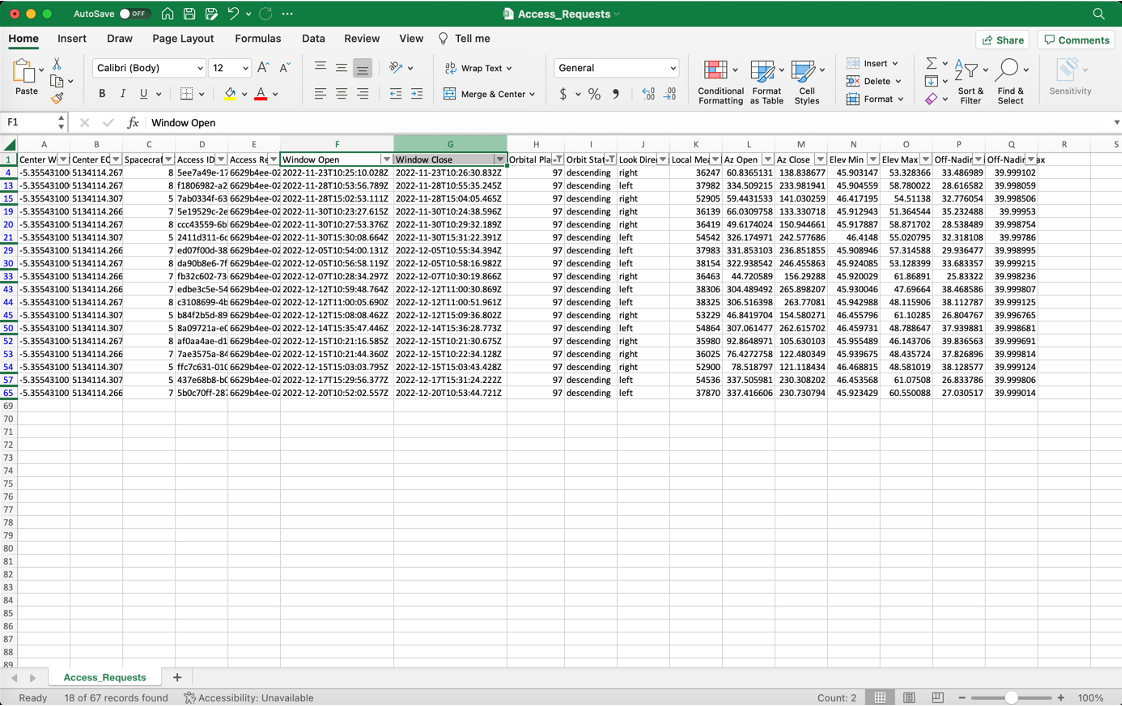Screen dimensions: 1122x706
Task: Expand the Merge & Center dropdown arrow
Action: click(x=532, y=94)
